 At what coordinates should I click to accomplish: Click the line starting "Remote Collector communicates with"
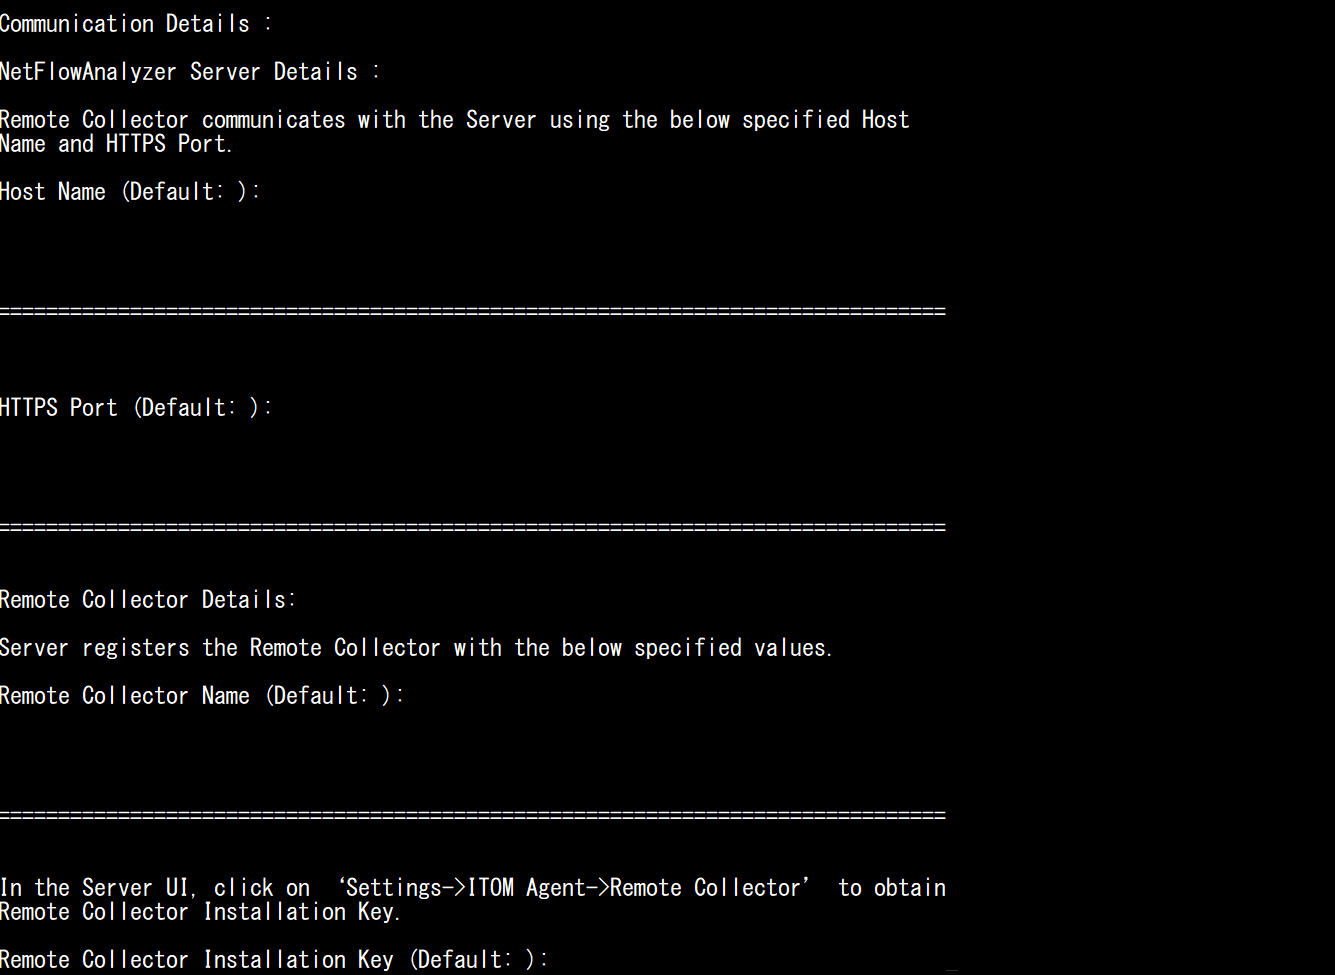(455, 120)
